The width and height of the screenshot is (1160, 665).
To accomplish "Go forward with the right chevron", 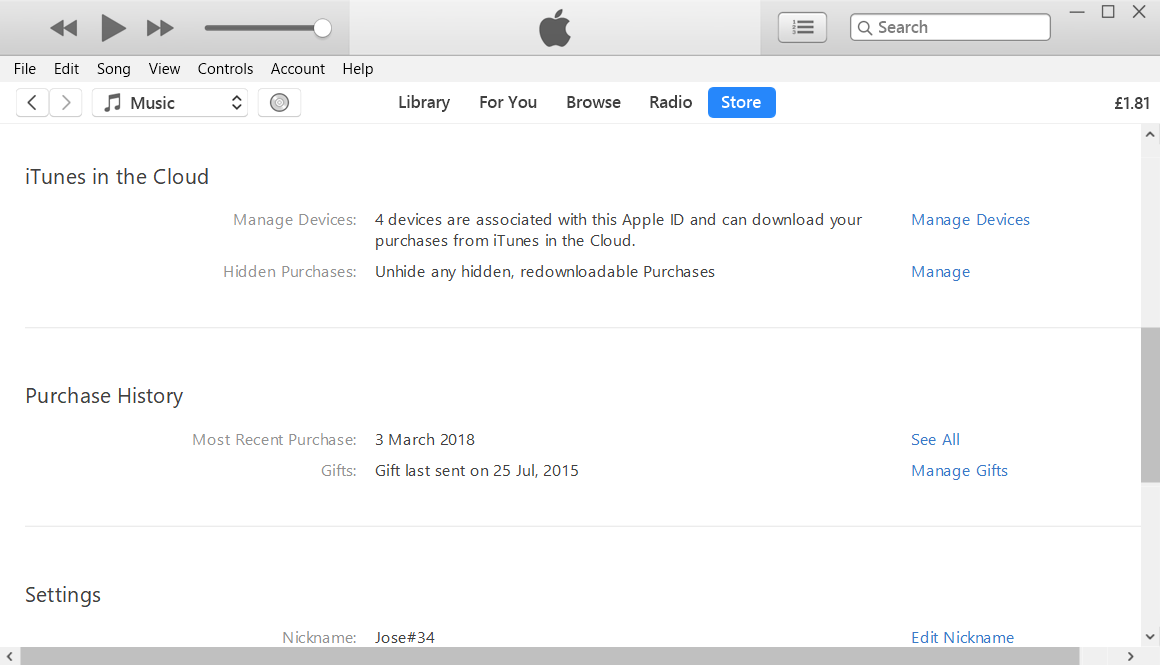I will click(x=65, y=102).
